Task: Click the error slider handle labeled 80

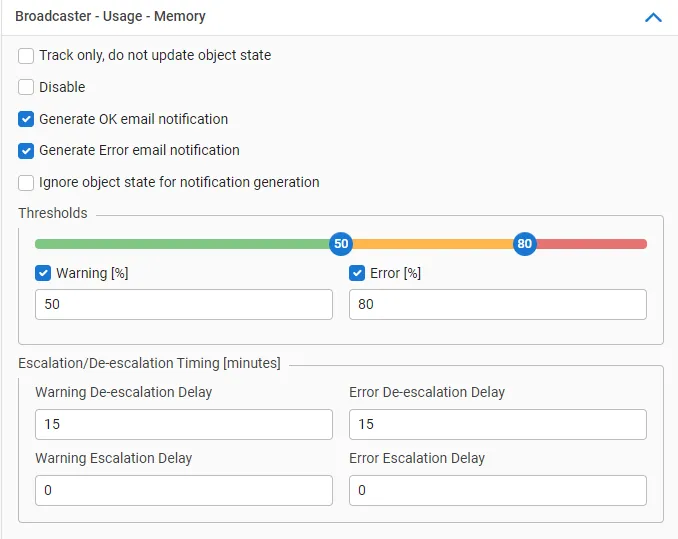Action: [x=524, y=244]
